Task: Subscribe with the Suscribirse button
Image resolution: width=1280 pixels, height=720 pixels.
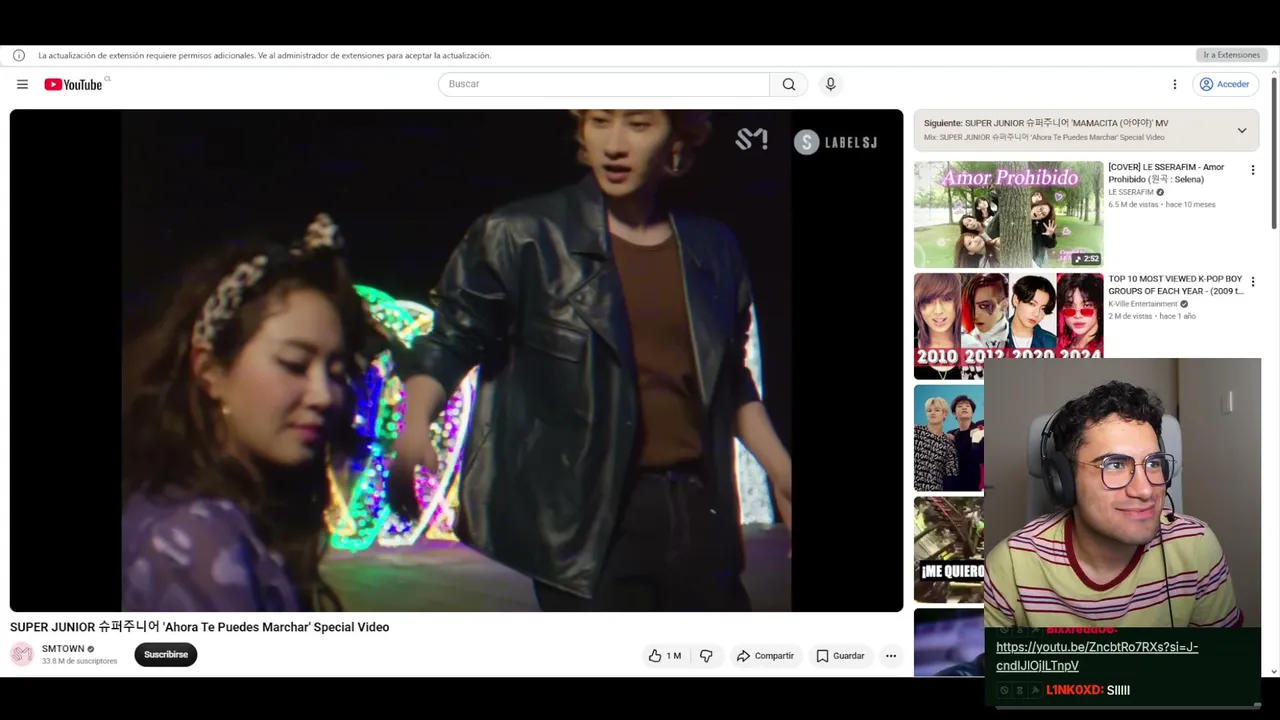Action: (x=166, y=655)
